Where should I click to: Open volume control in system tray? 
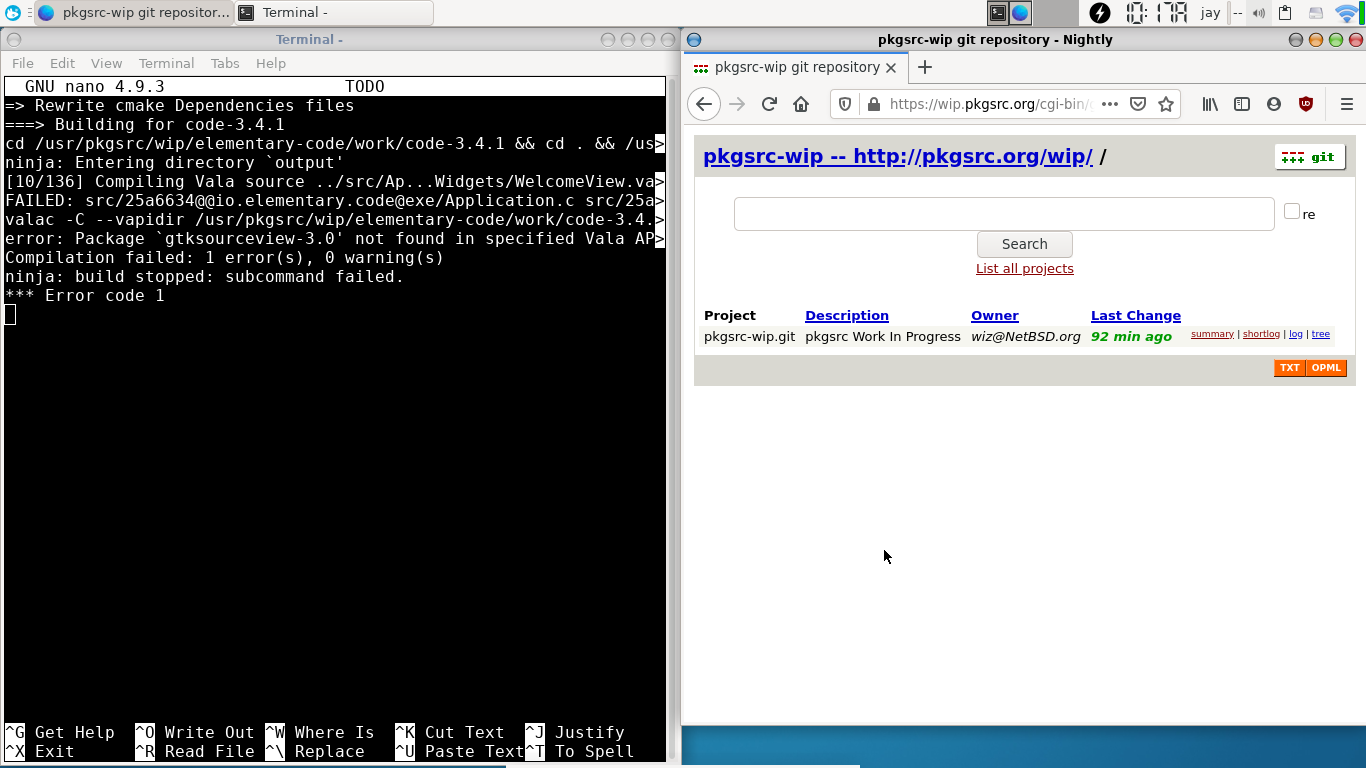click(x=1259, y=13)
